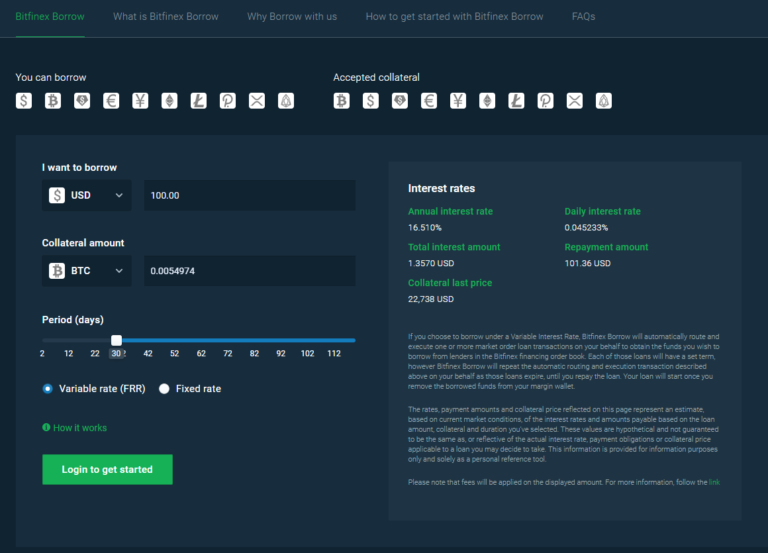Select the Variable rate (FRR) radio button
This screenshot has width=768, height=553.
pyautogui.click(x=47, y=389)
